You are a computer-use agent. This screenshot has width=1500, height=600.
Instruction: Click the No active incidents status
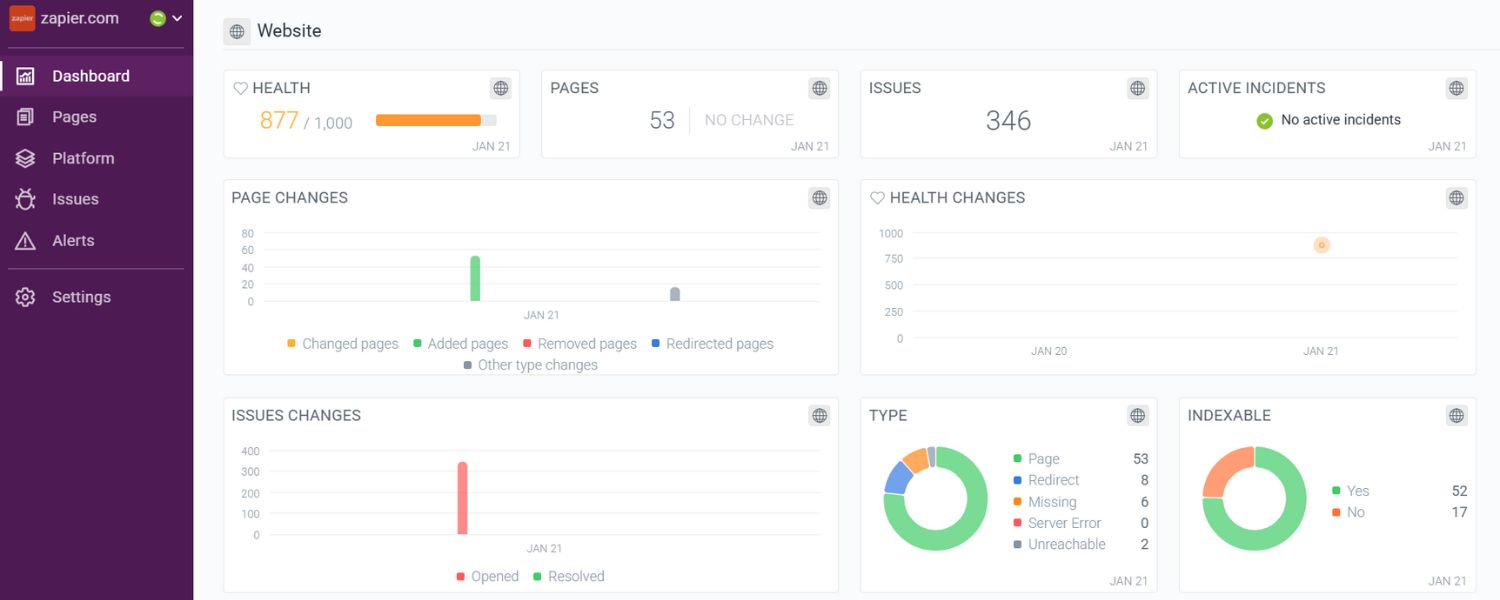point(1329,119)
